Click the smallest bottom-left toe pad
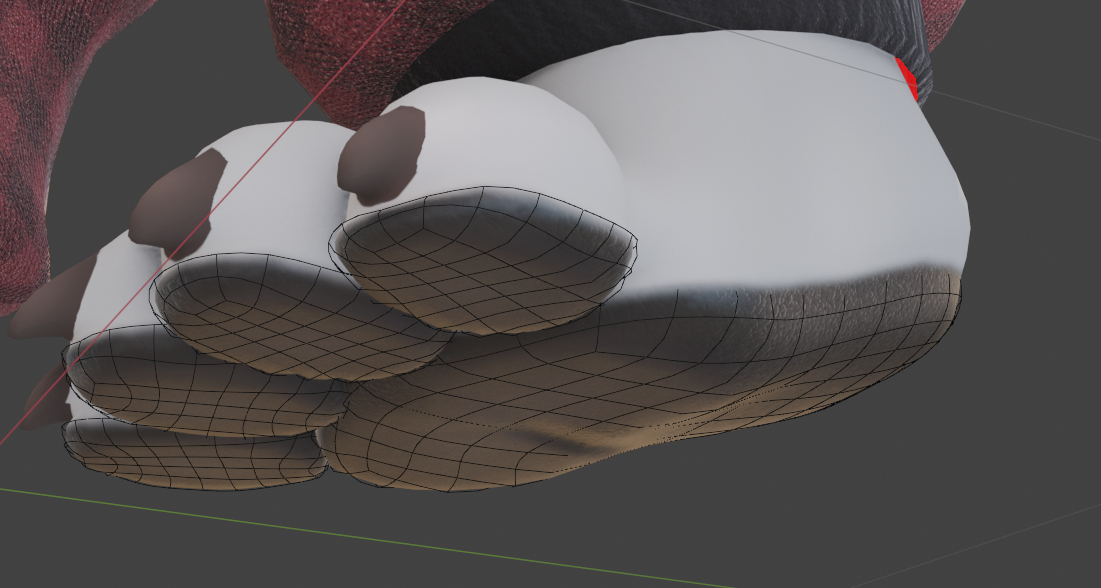 (190, 455)
